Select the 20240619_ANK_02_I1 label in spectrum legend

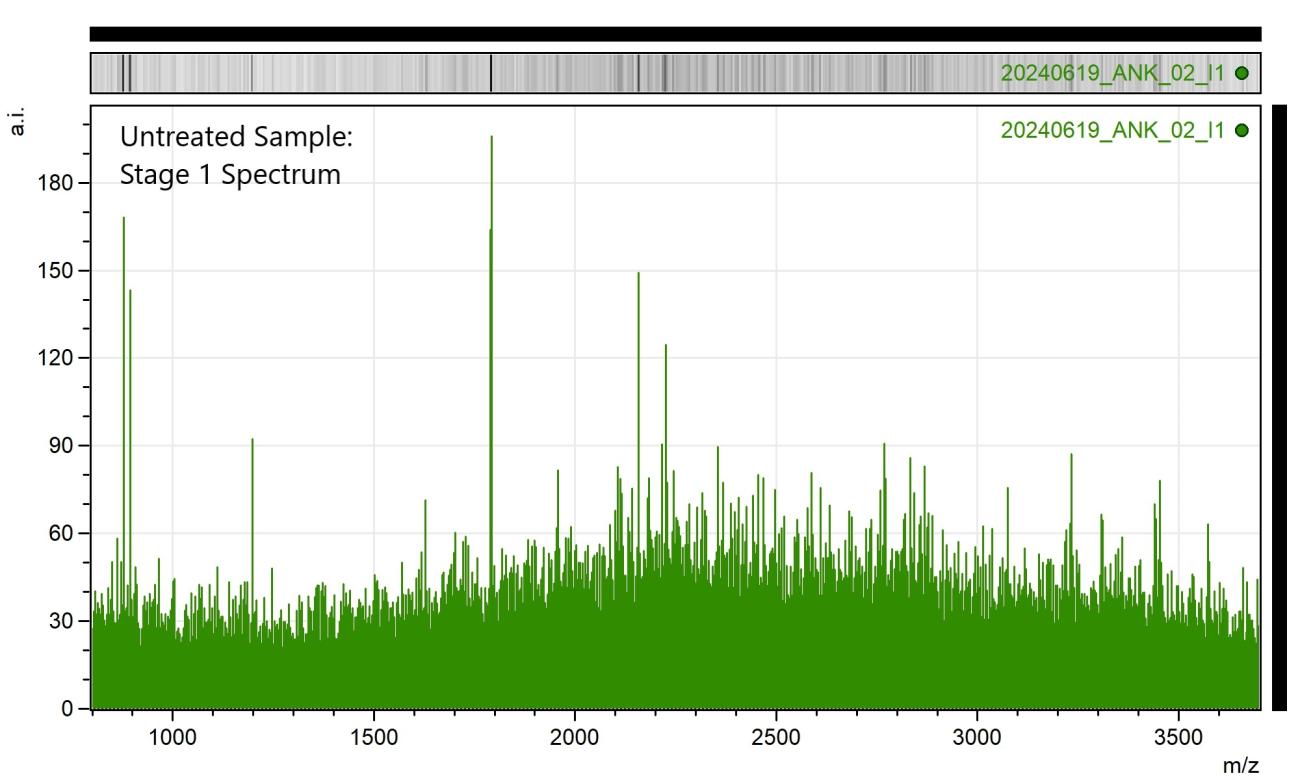1112,130
